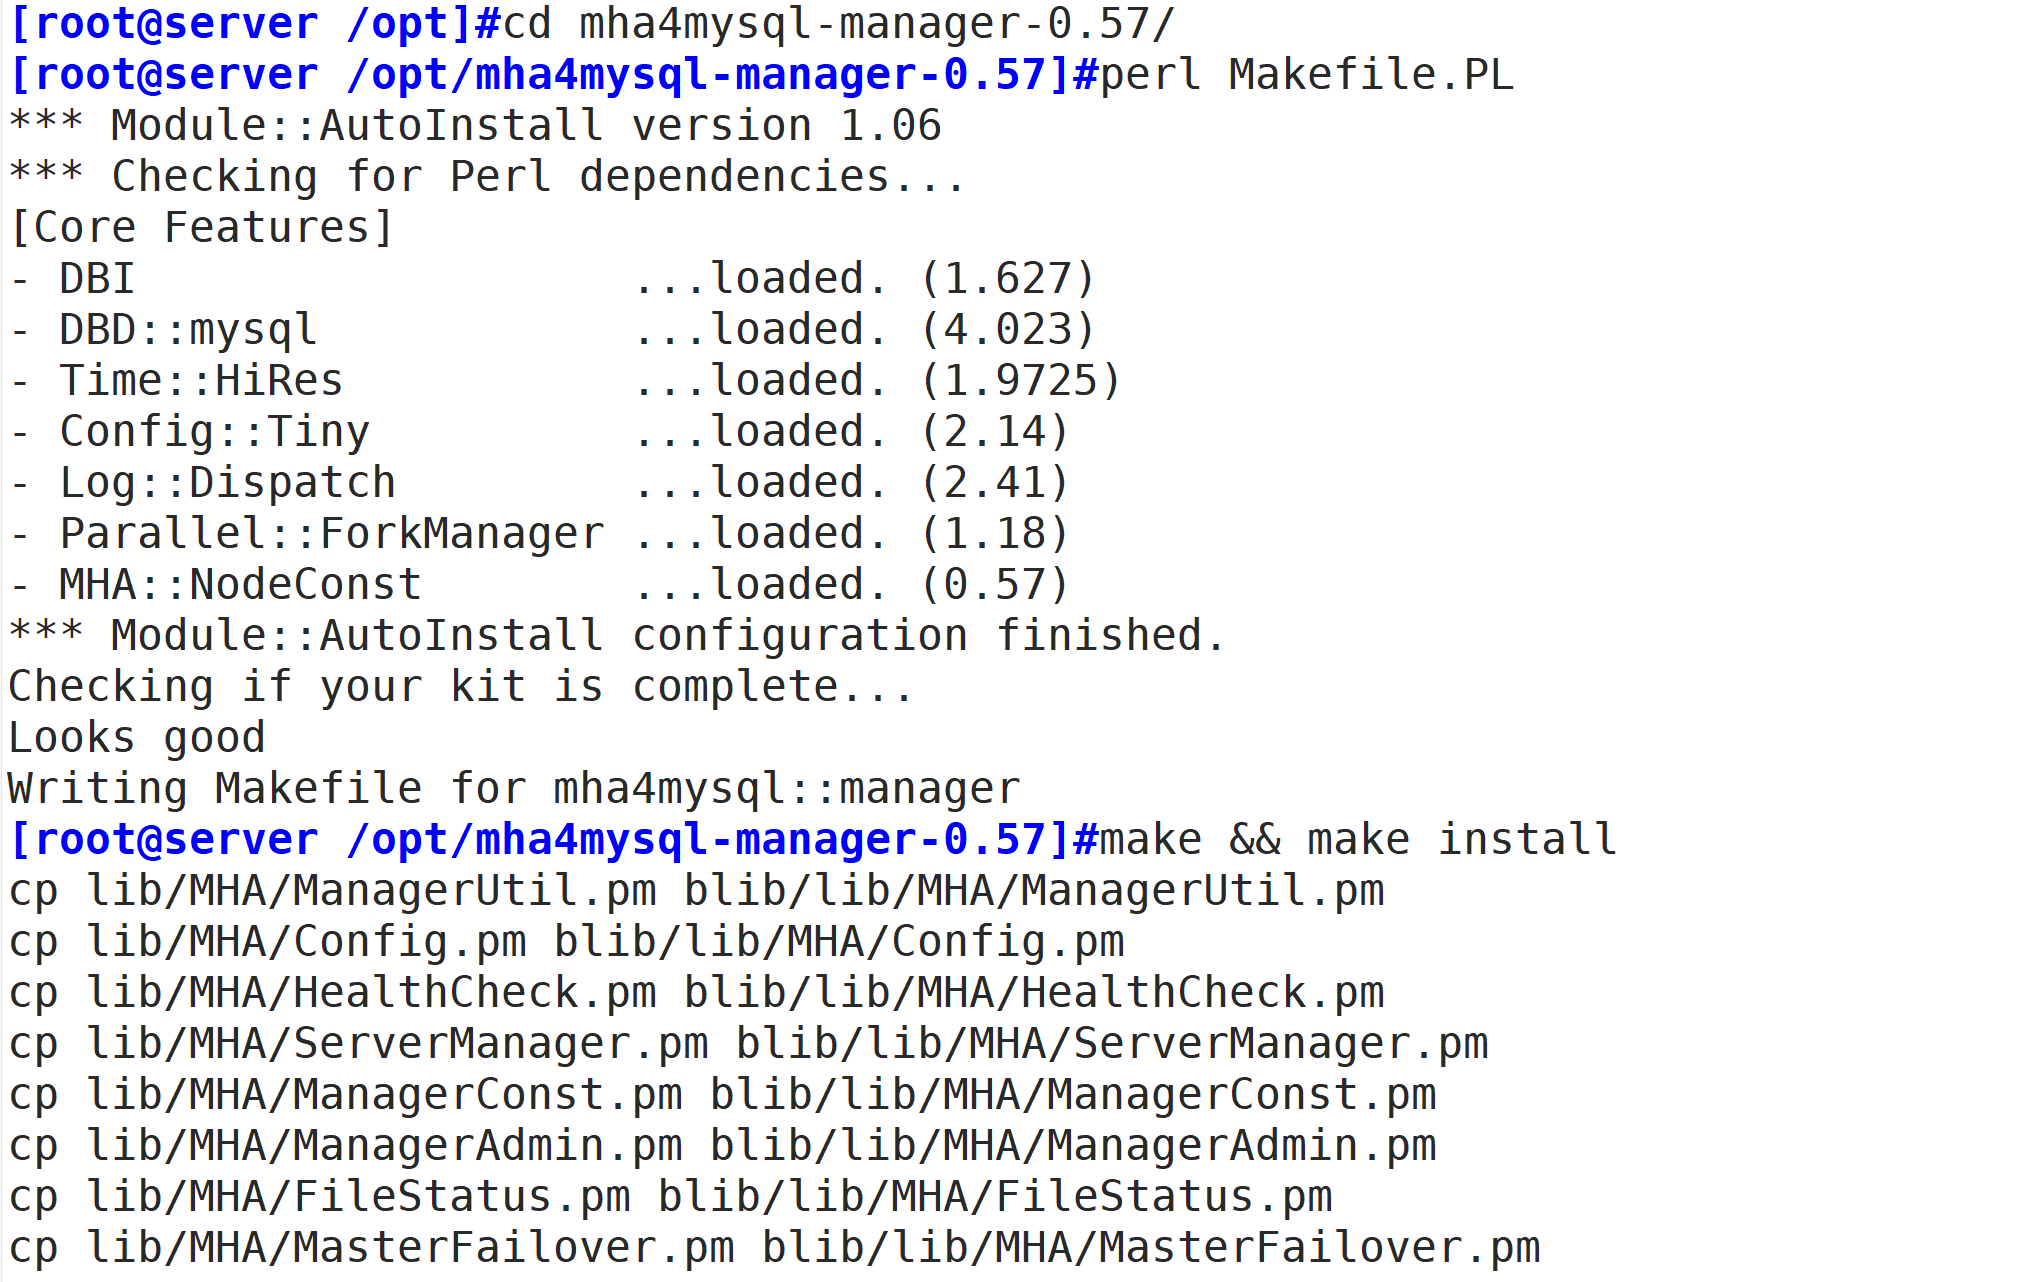Click the Log::Dispatch version '(2.41)'
2035x1282 pixels.
(x=995, y=483)
